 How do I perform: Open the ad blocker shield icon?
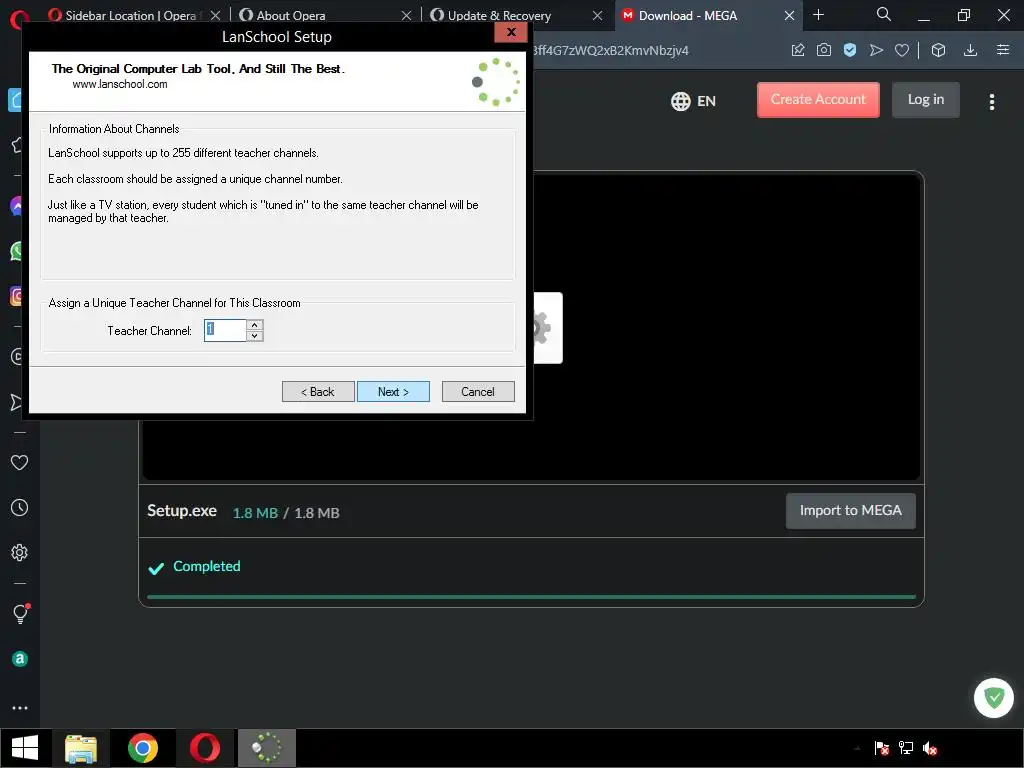coord(850,50)
